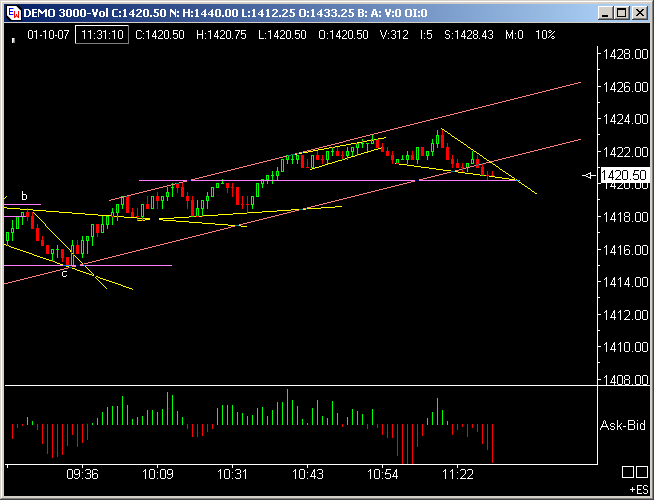Viewport: 654px width, 500px height.
Task: Click the 09:36 time axis label
Action: [x=82, y=474]
